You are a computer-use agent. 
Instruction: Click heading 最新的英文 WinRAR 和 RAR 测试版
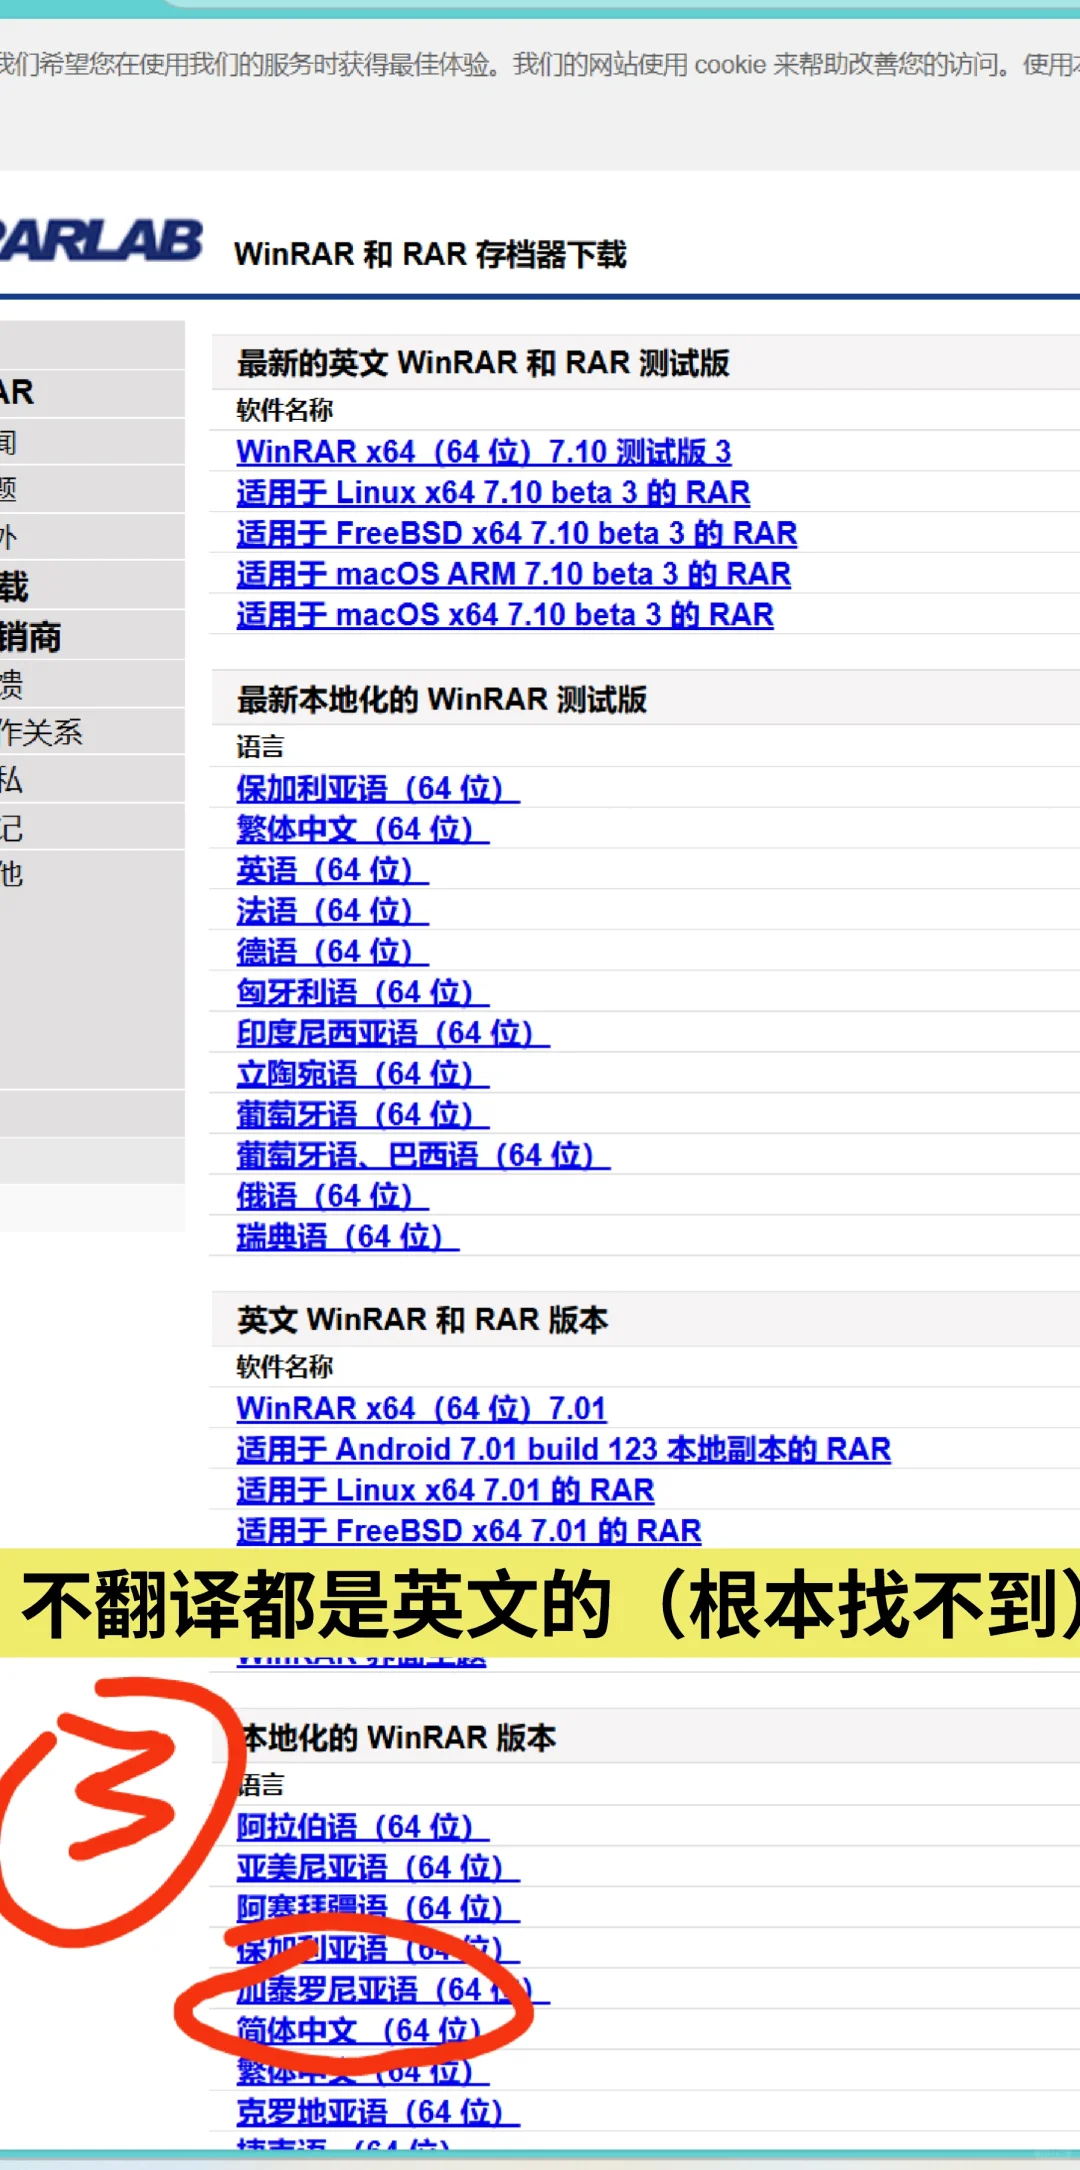coord(483,363)
